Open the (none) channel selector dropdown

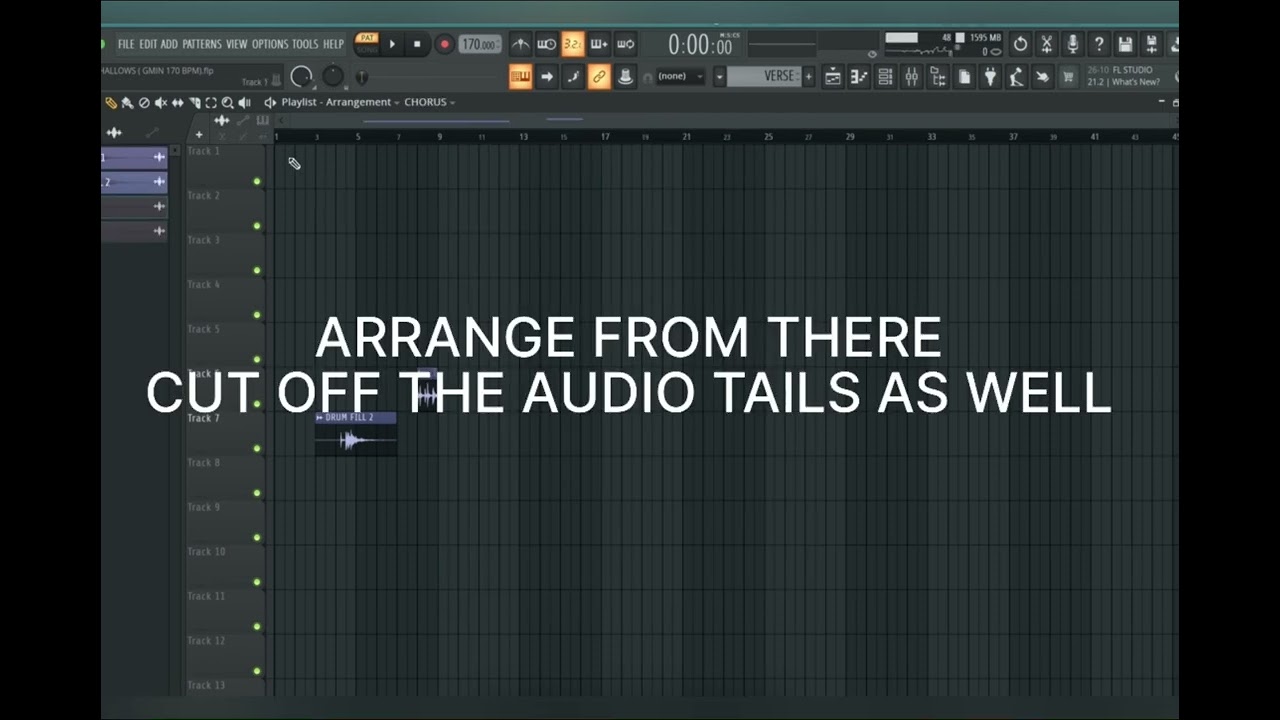680,76
